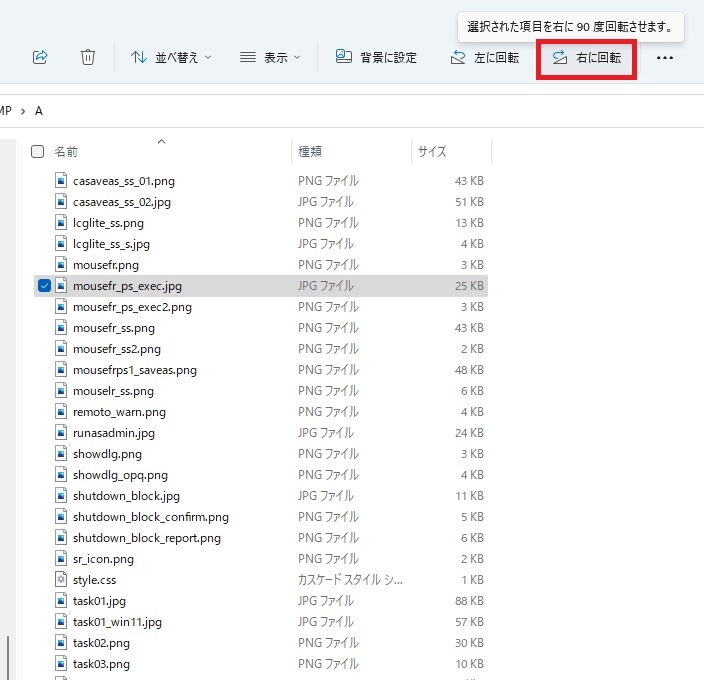Click the 88 KB size of task01.jpg
Image resolution: width=704 pixels, height=680 pixels.
click(x=469, y=601)
